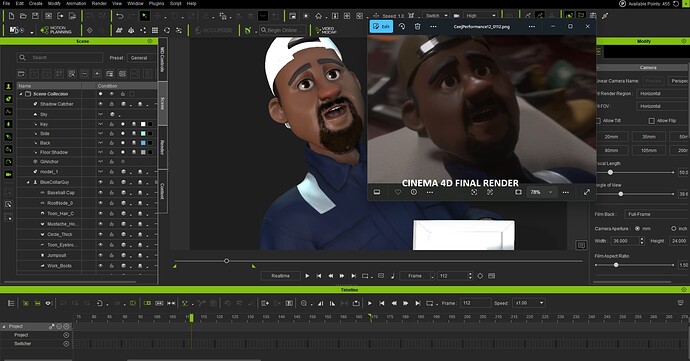The height and width of the screenshot is (361, 690).
Task: Toggle visibility eye for Shadow Catcher
Action: [x=100, y=104]
